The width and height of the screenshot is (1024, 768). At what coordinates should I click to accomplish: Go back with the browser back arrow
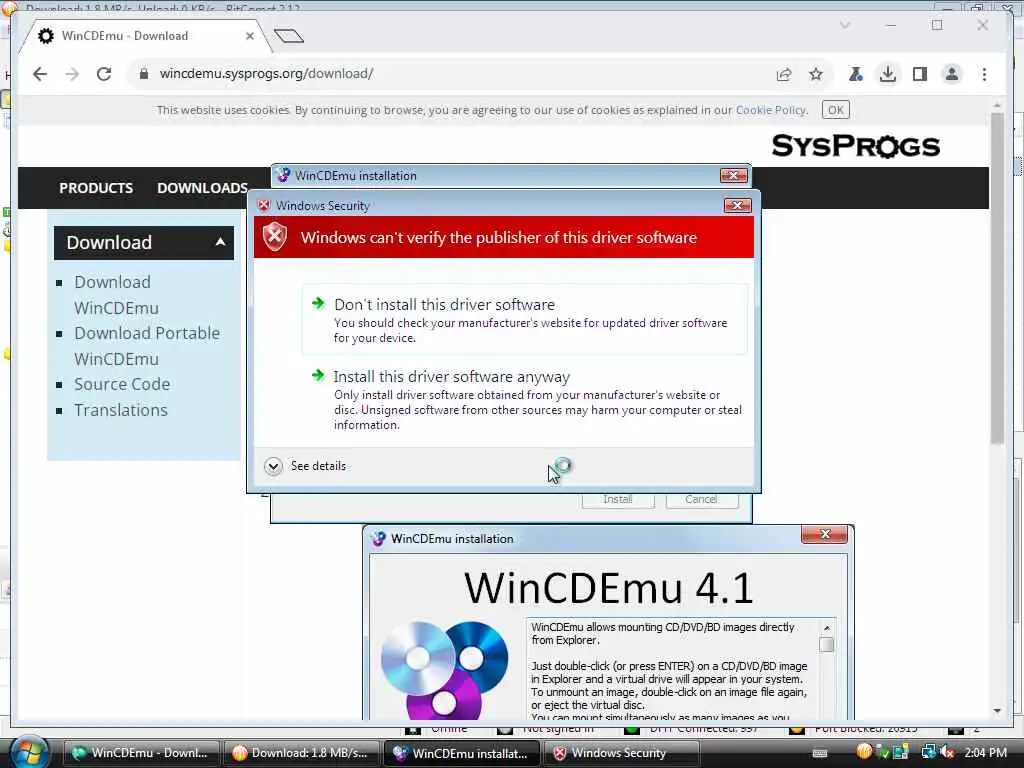[x=40, y=74]
